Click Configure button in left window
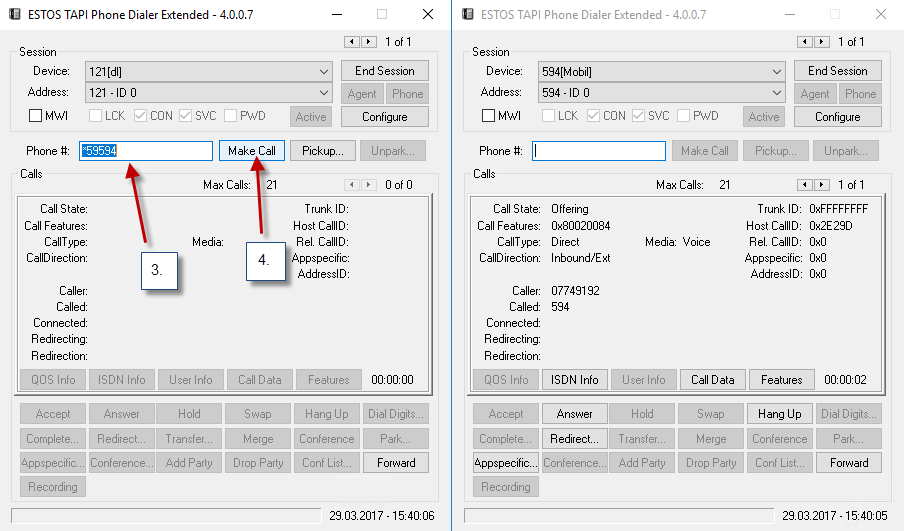The image size is (904, 531). 384,117
